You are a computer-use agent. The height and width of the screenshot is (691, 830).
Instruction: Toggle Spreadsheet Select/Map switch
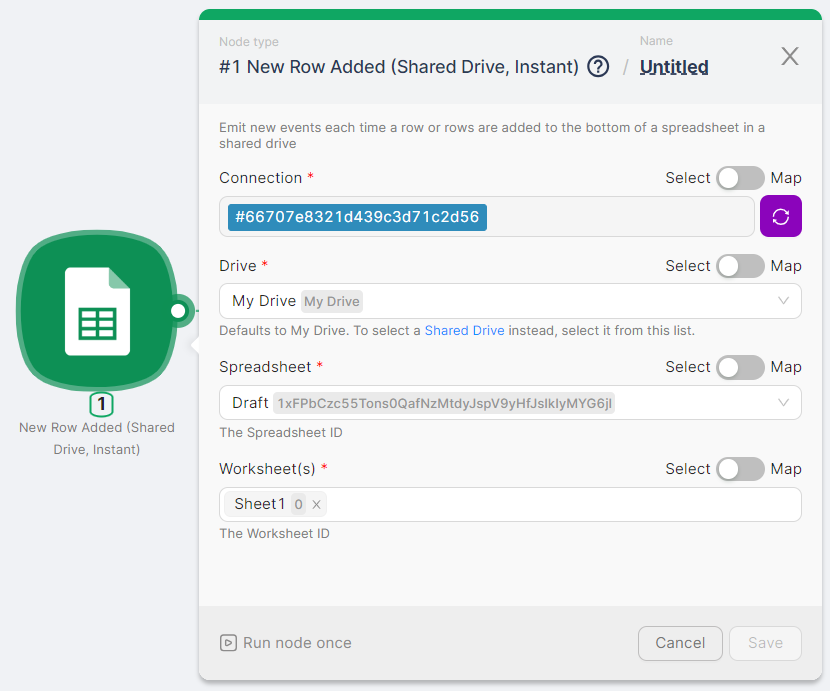(x=740, y=367)
